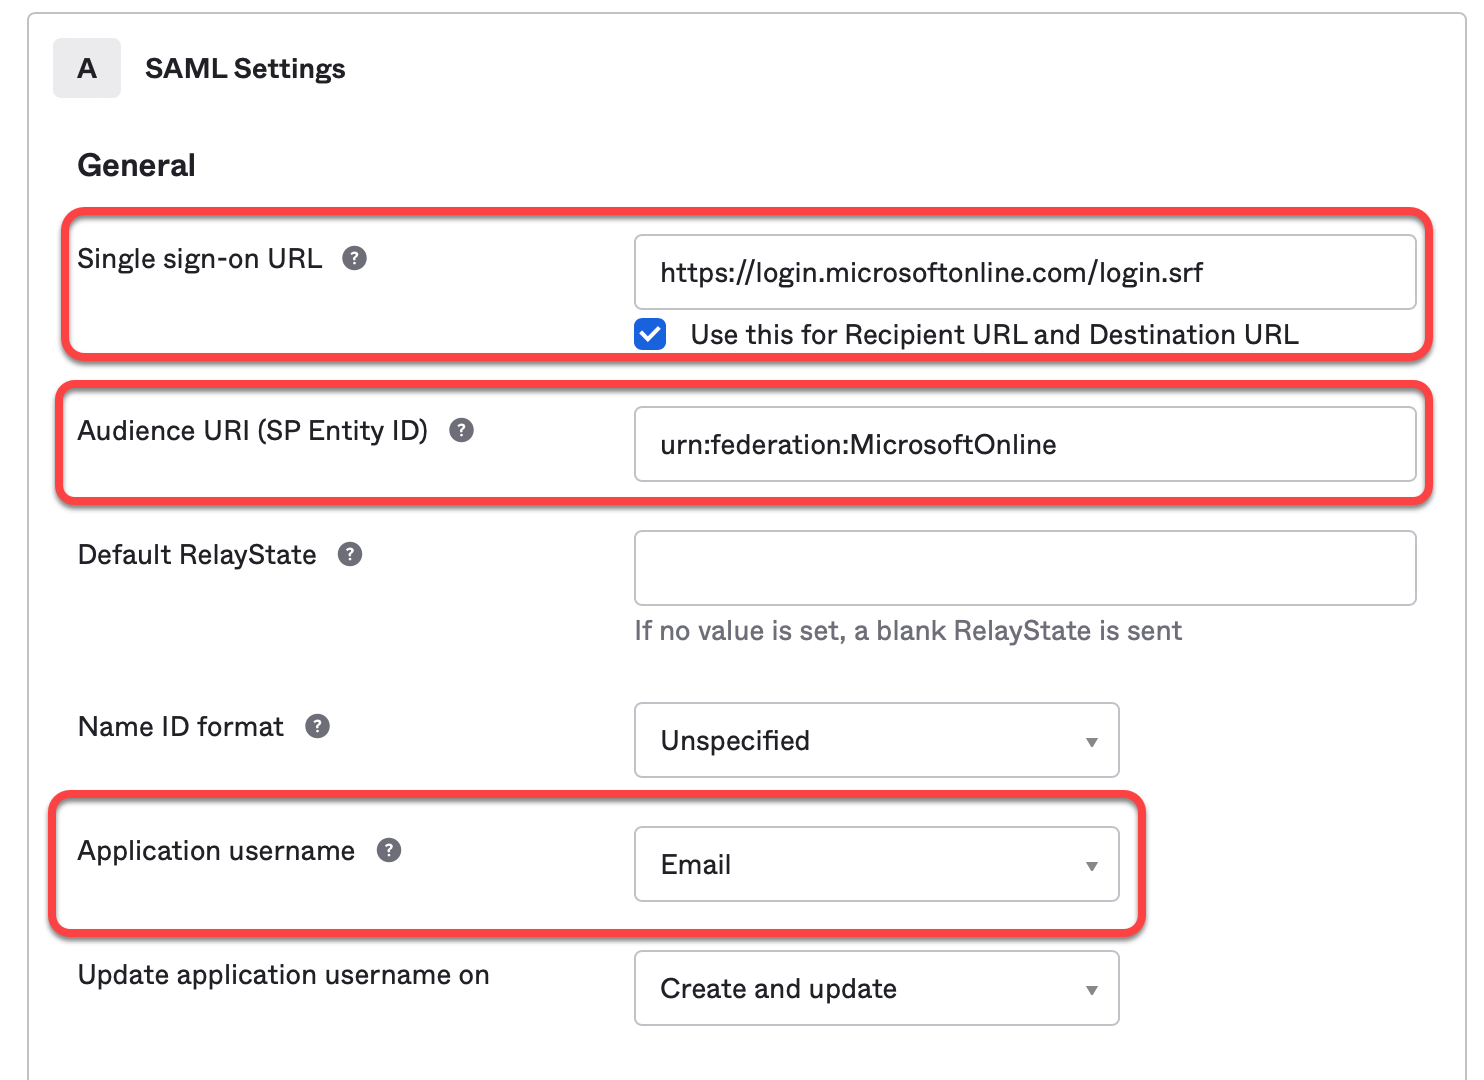Open the Name ID format dropdown
Image resolution: width=1484 pixels, height=1080 pixels.
coord(876,740)
